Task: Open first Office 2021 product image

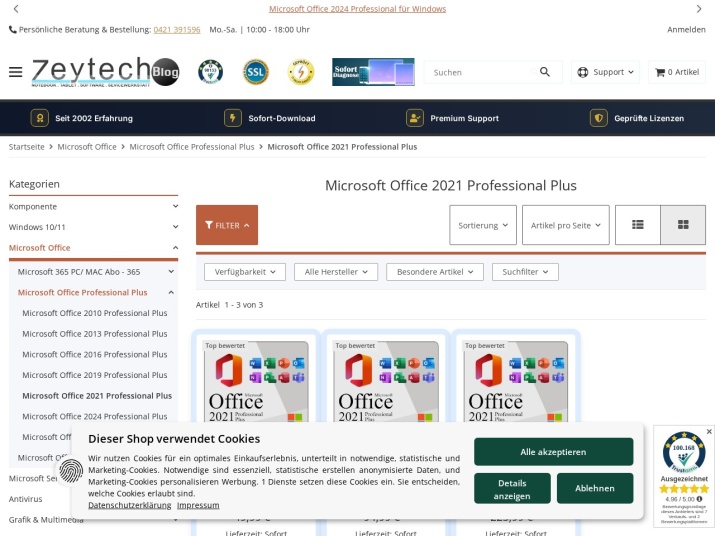Action: point(256,382)
